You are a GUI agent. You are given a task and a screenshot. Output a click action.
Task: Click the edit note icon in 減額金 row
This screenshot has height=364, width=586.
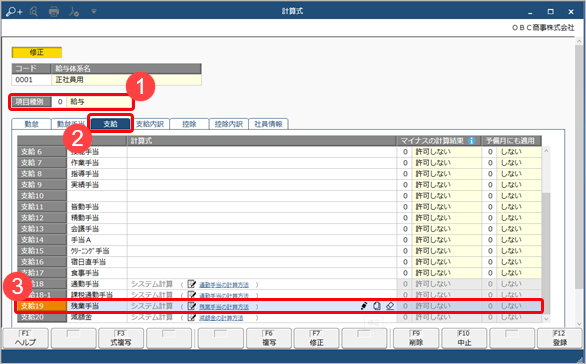click(x=192, y=317)
